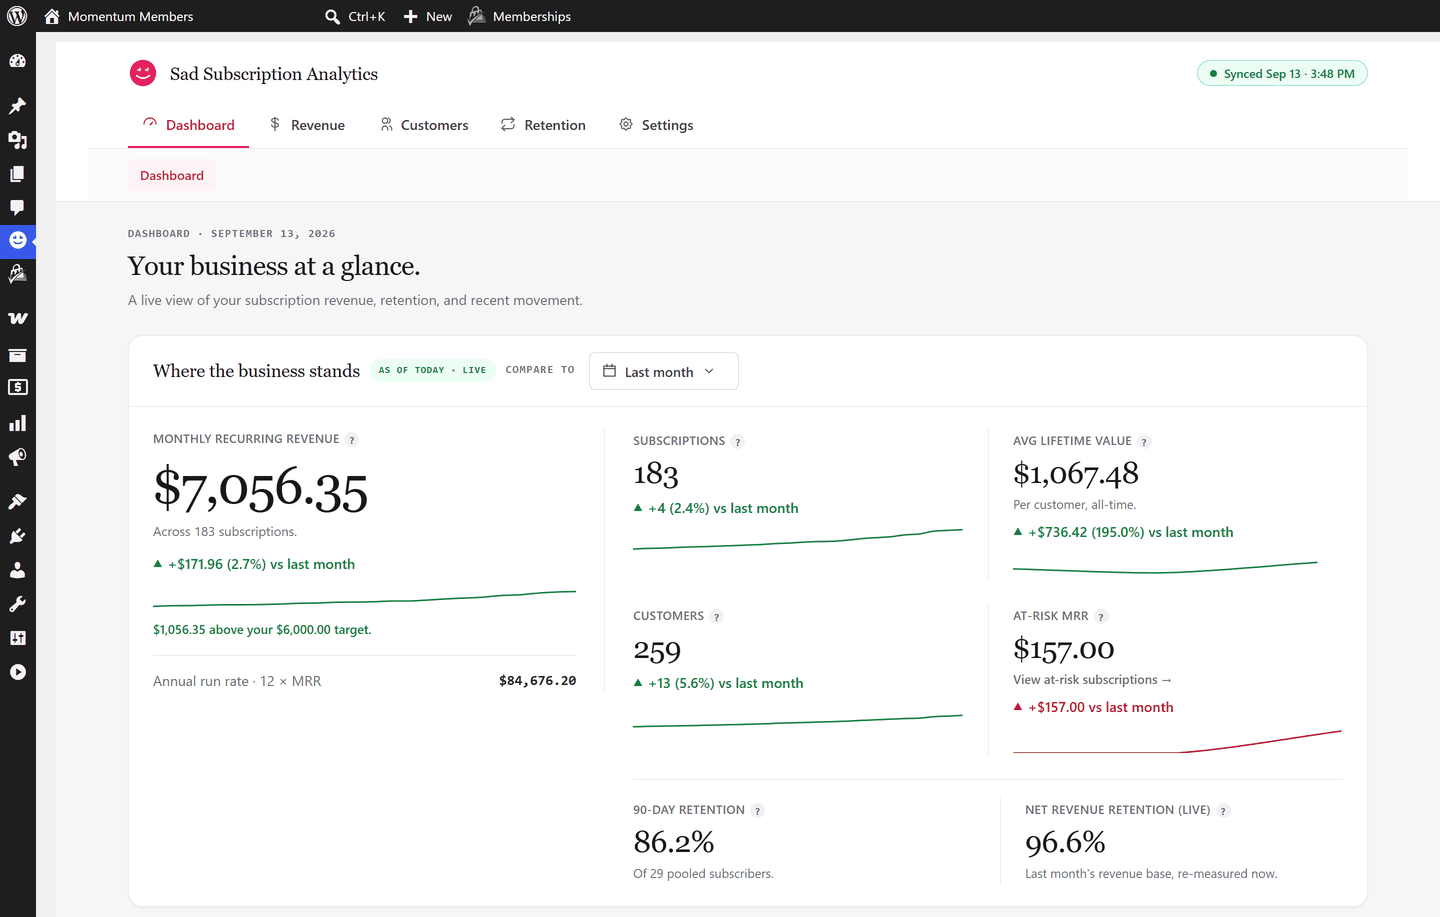Show help for Customers metric
This screenshot has width=1440, height=917.
point(716,617)
